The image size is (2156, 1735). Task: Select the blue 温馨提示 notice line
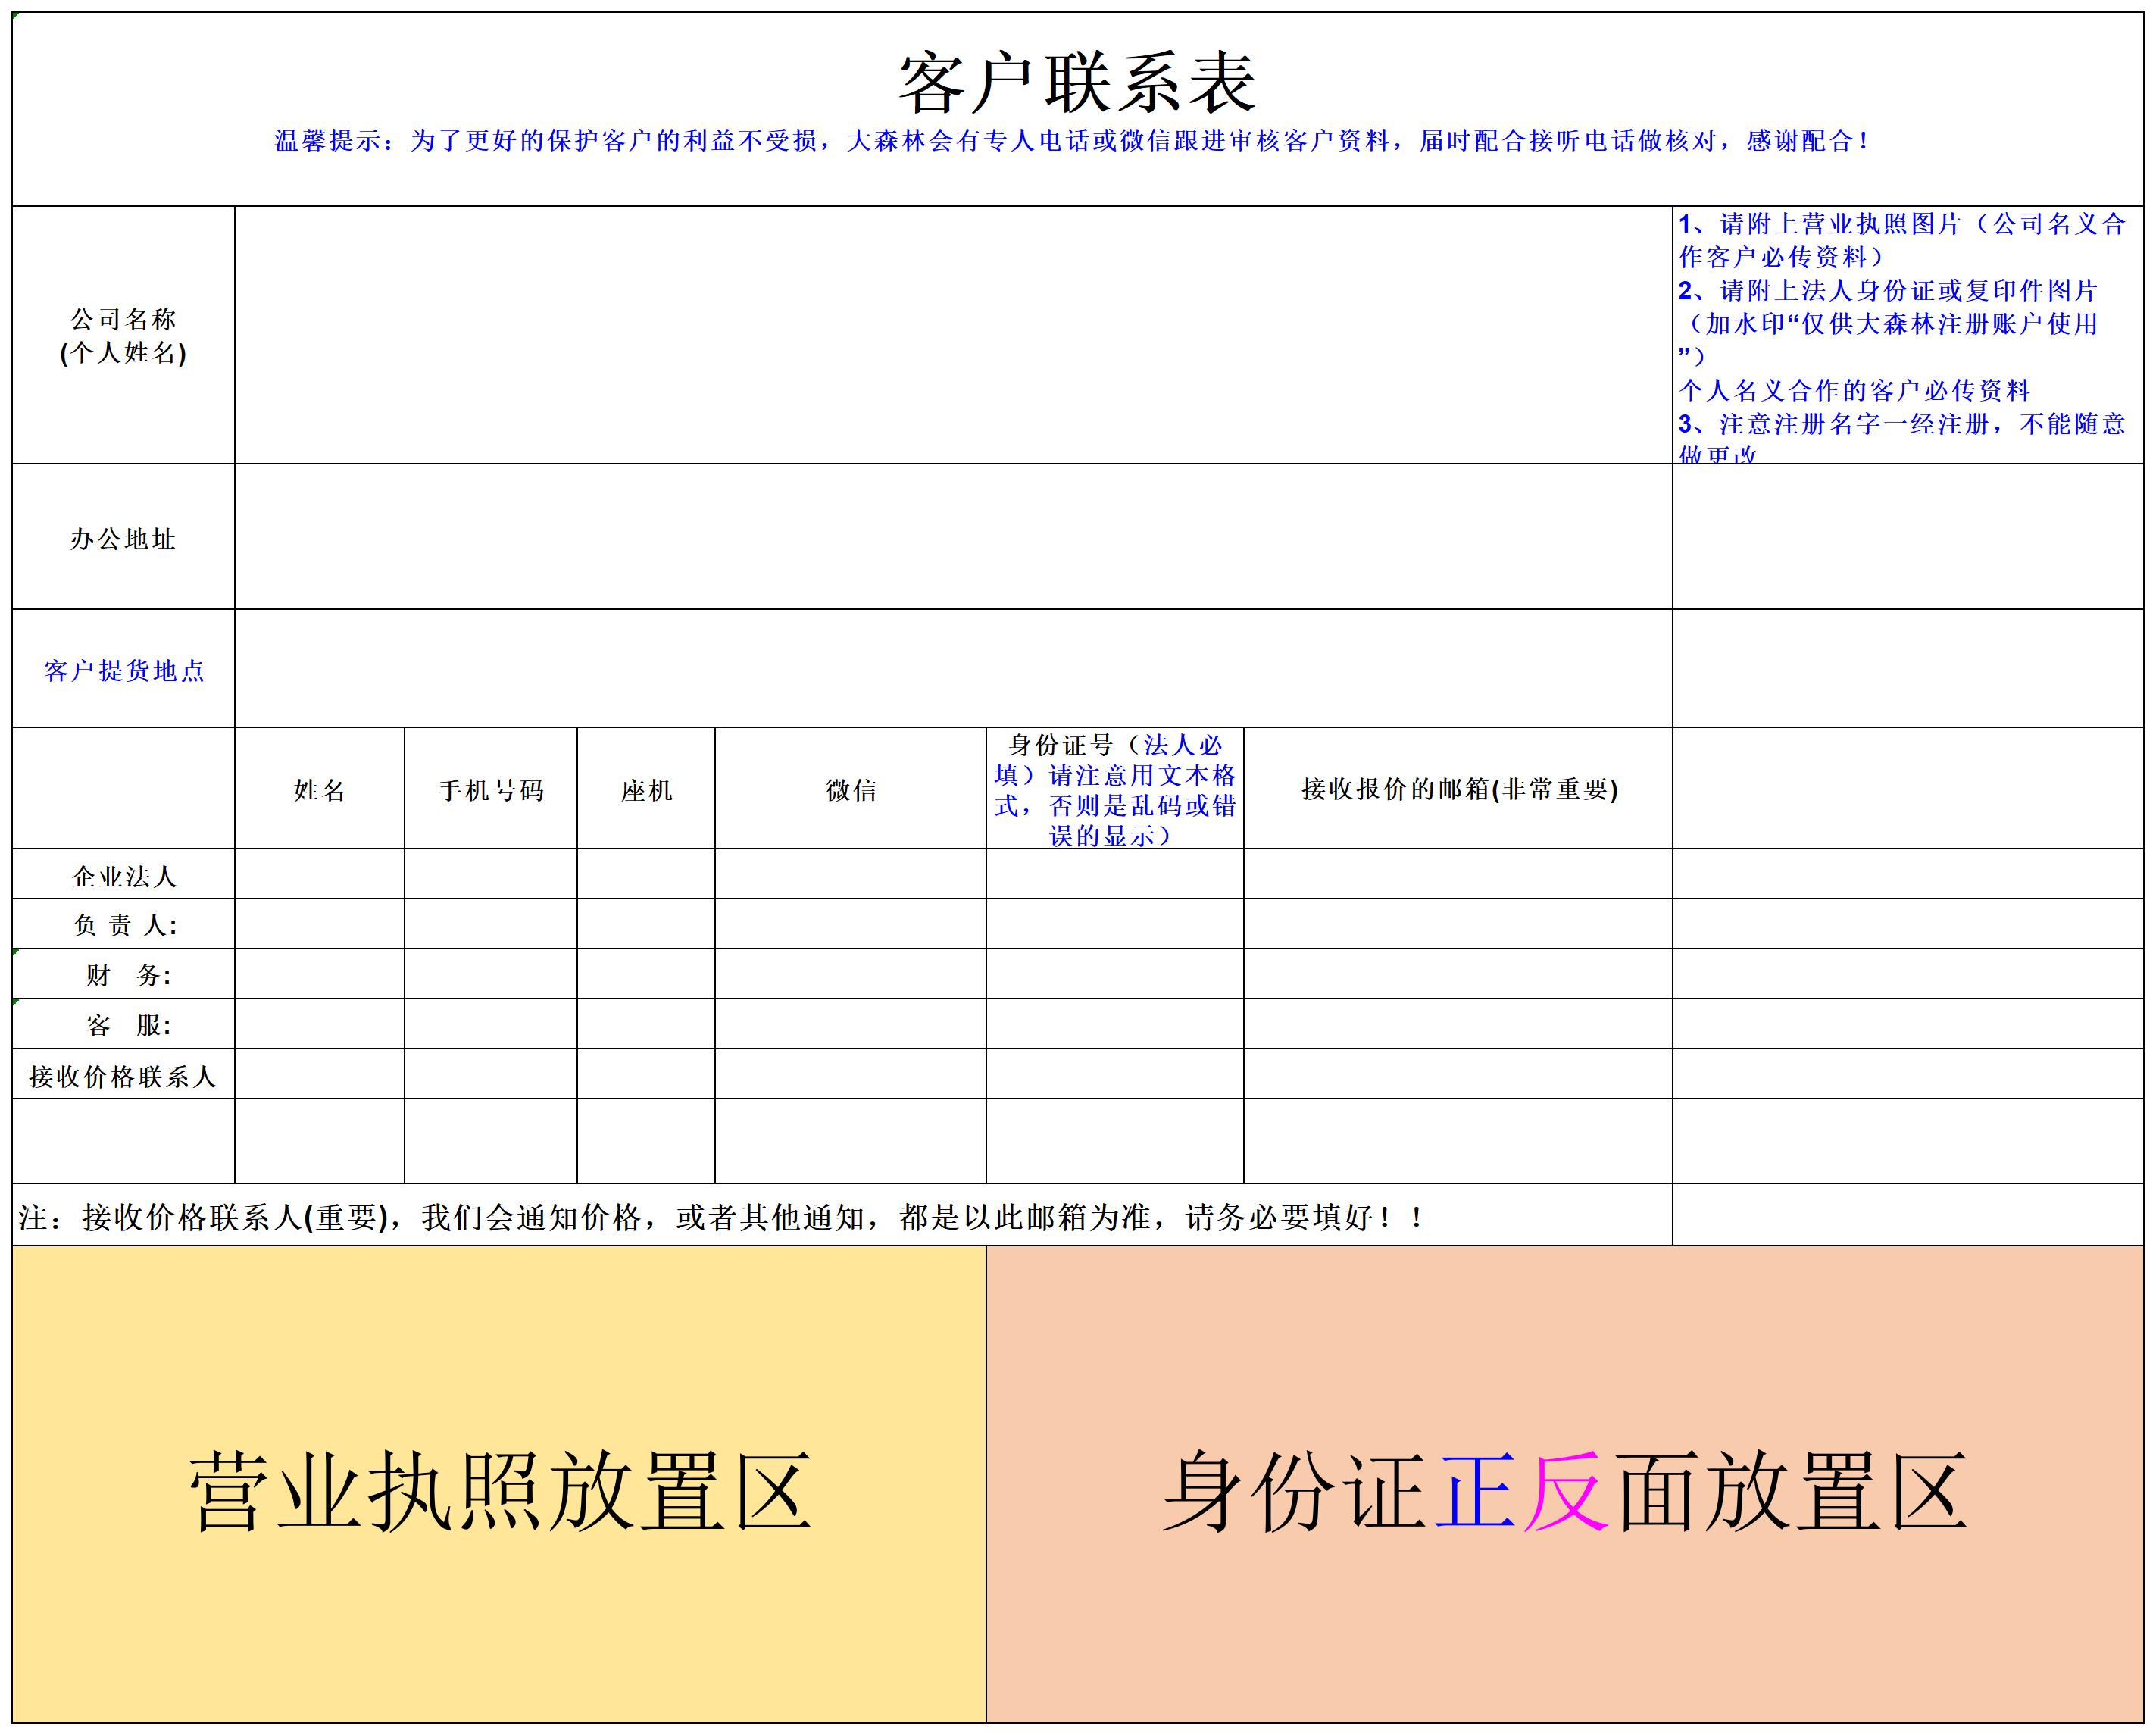[x=1071, y=141]
